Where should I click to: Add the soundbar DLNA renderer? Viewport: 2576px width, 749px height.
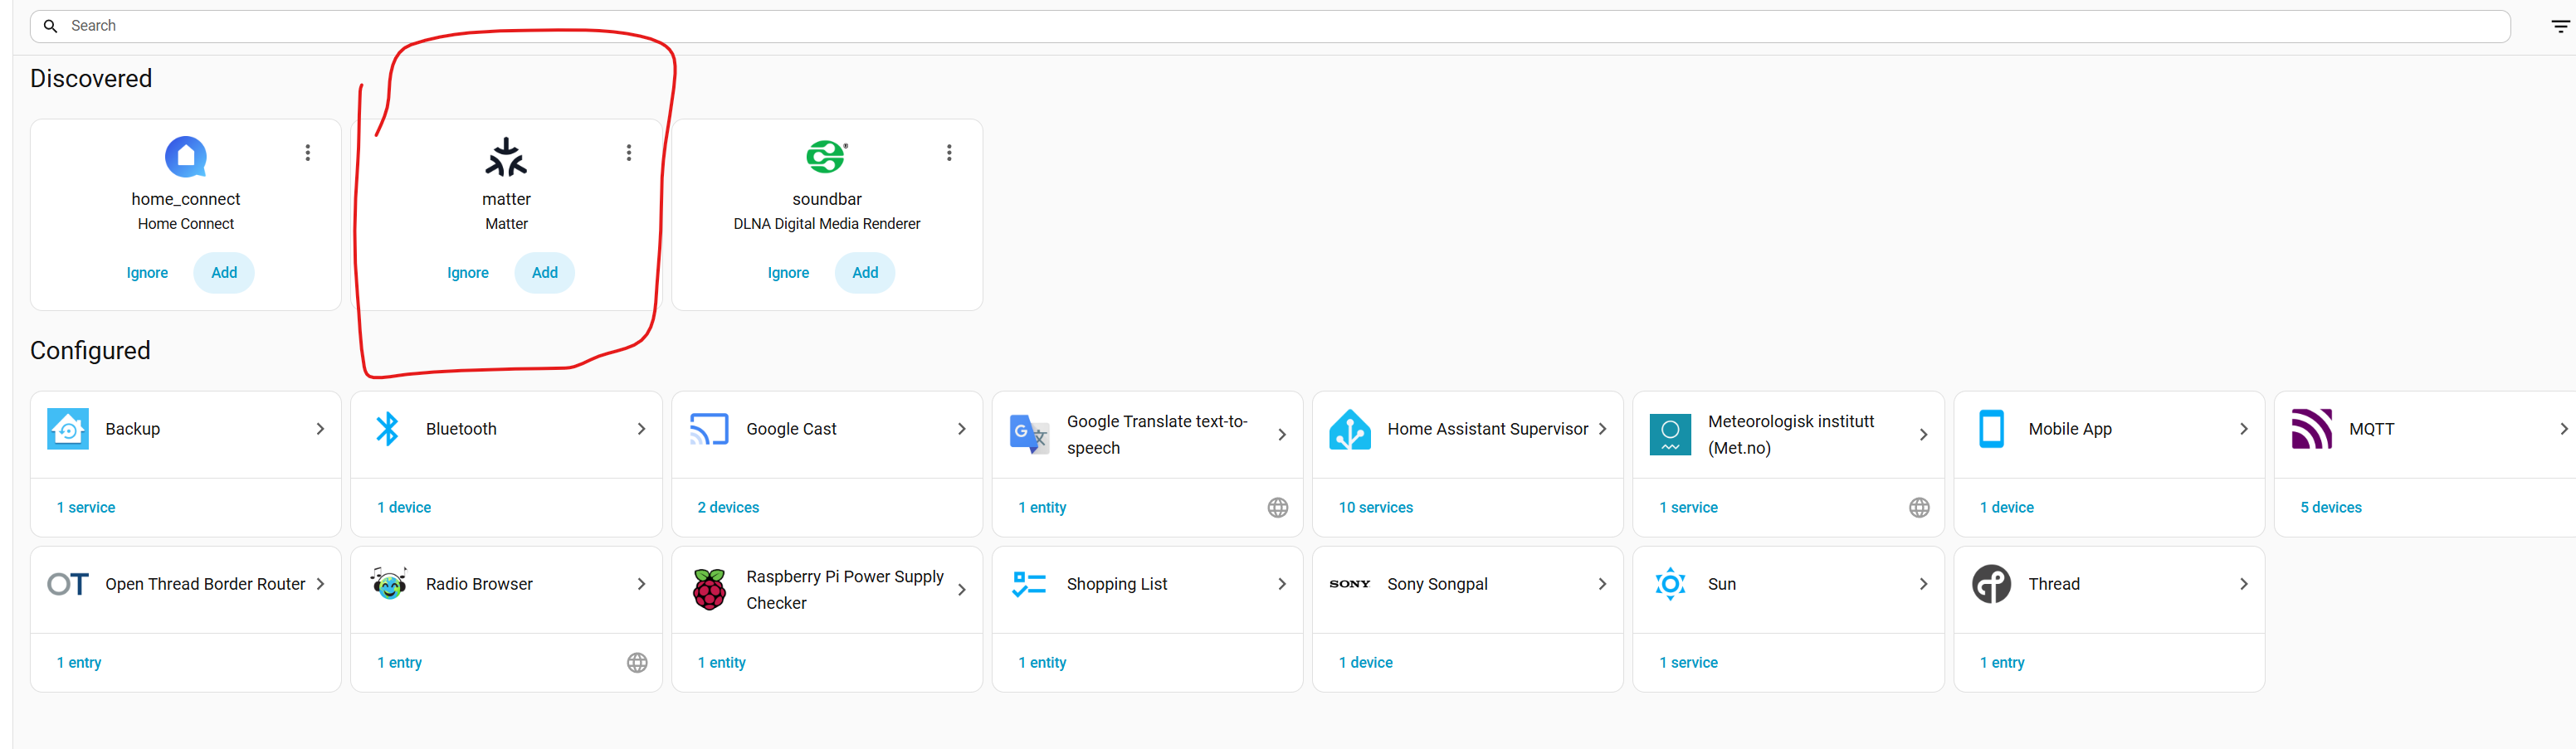865,273
